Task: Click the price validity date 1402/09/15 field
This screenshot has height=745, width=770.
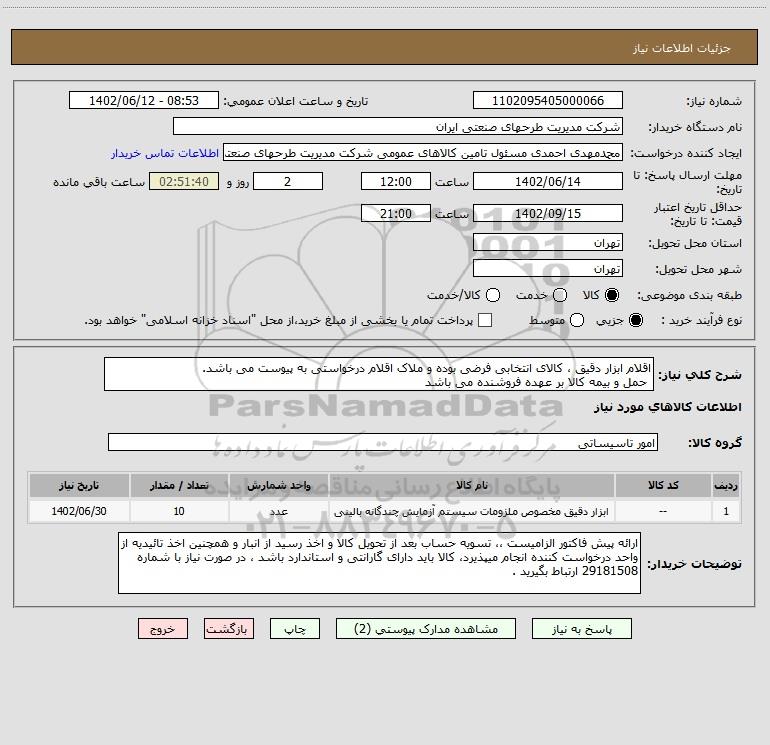Action: point(548,214)
